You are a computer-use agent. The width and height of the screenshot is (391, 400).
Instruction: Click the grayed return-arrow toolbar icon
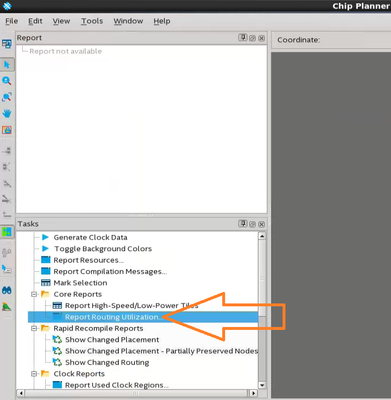tap(7, 215)
